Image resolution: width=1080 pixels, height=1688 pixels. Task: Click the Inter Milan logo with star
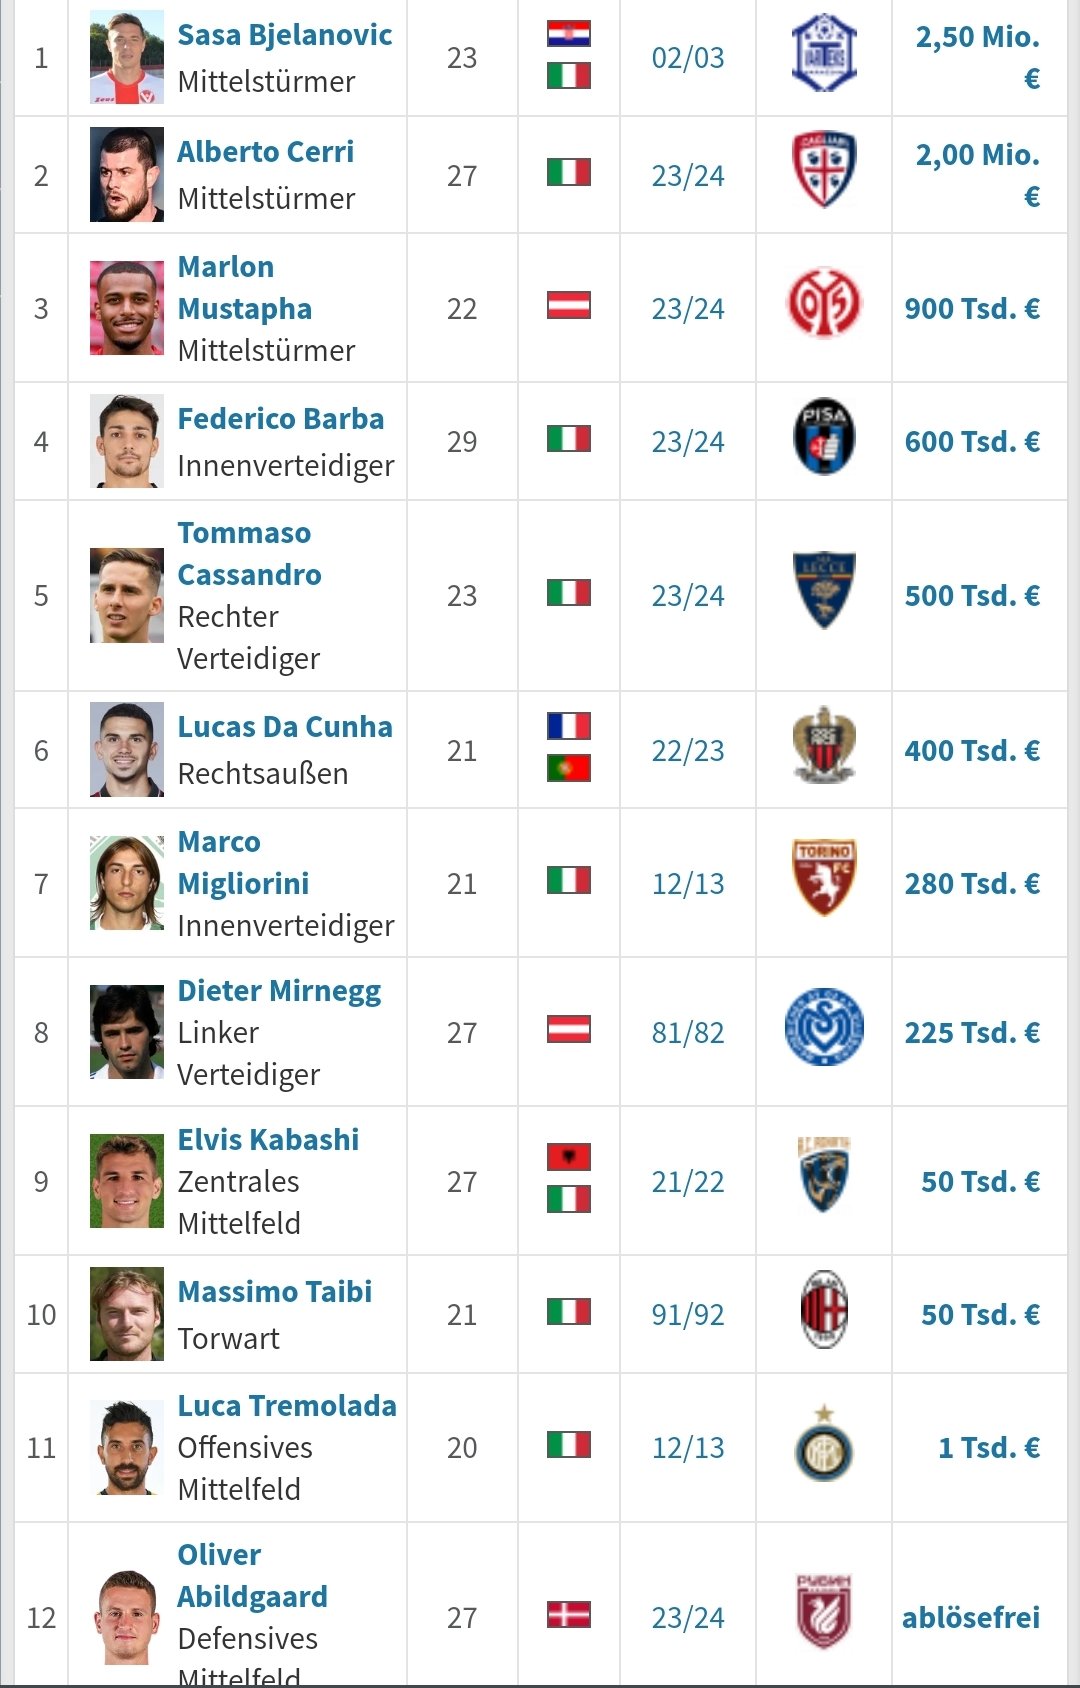pyautogui.click(x=824, y=1443)
